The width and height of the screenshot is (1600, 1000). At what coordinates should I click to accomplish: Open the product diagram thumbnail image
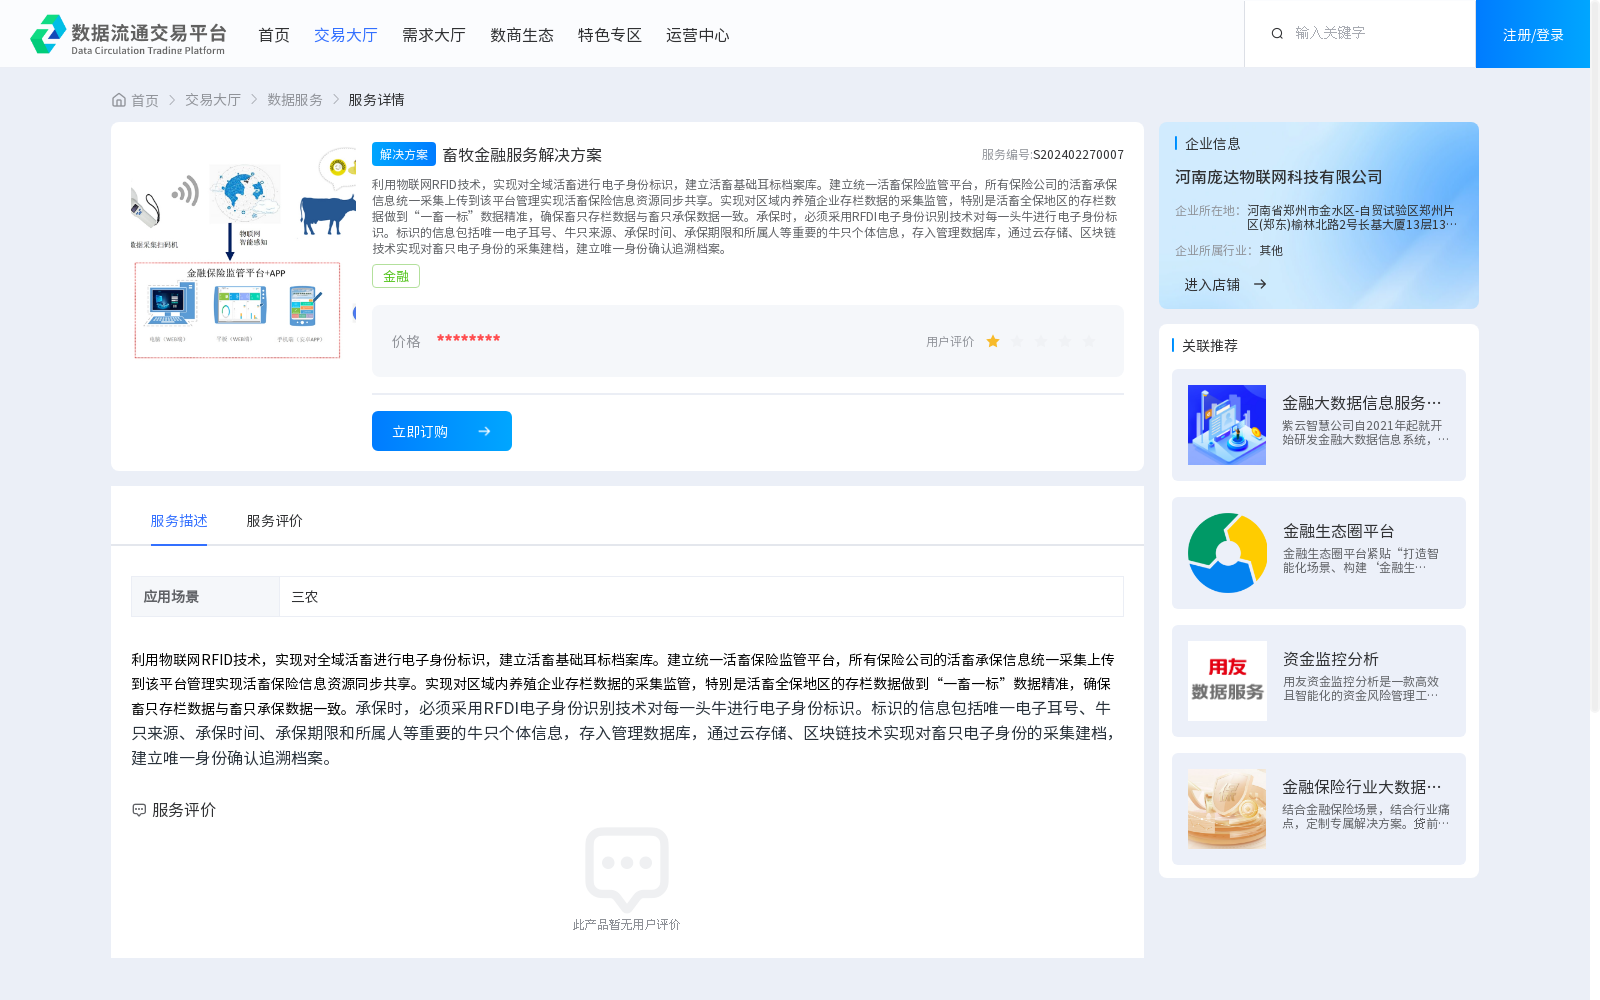click(x=243, y=252)
